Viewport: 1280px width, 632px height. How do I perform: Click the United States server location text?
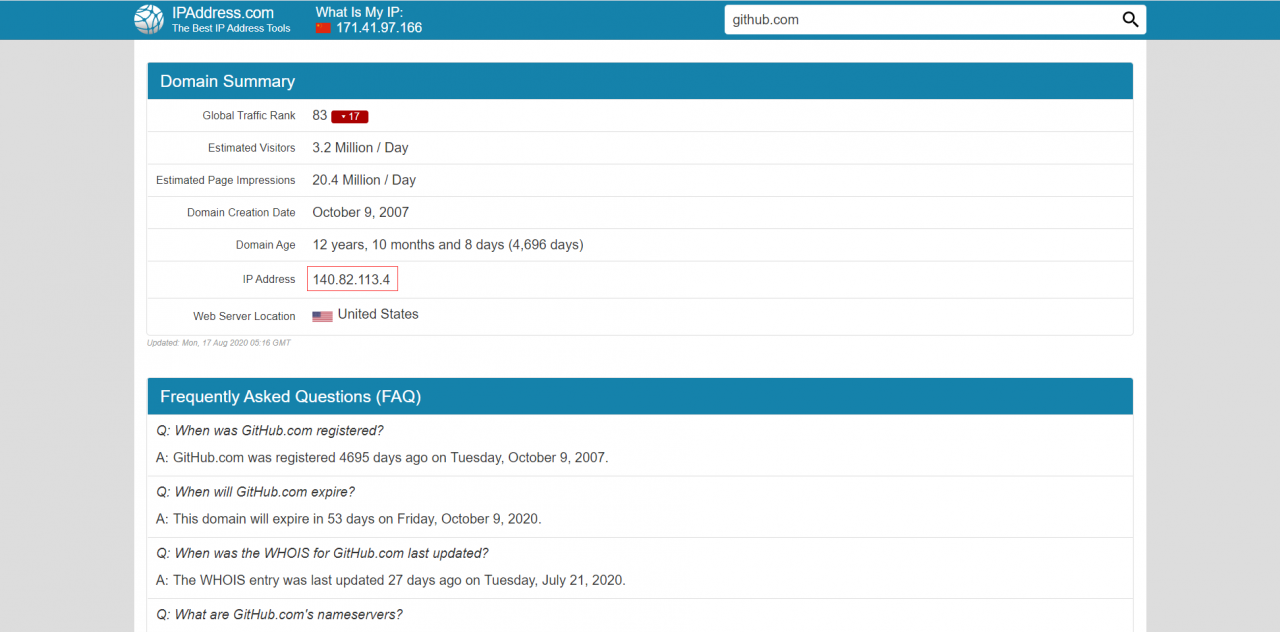click(378, 314)
